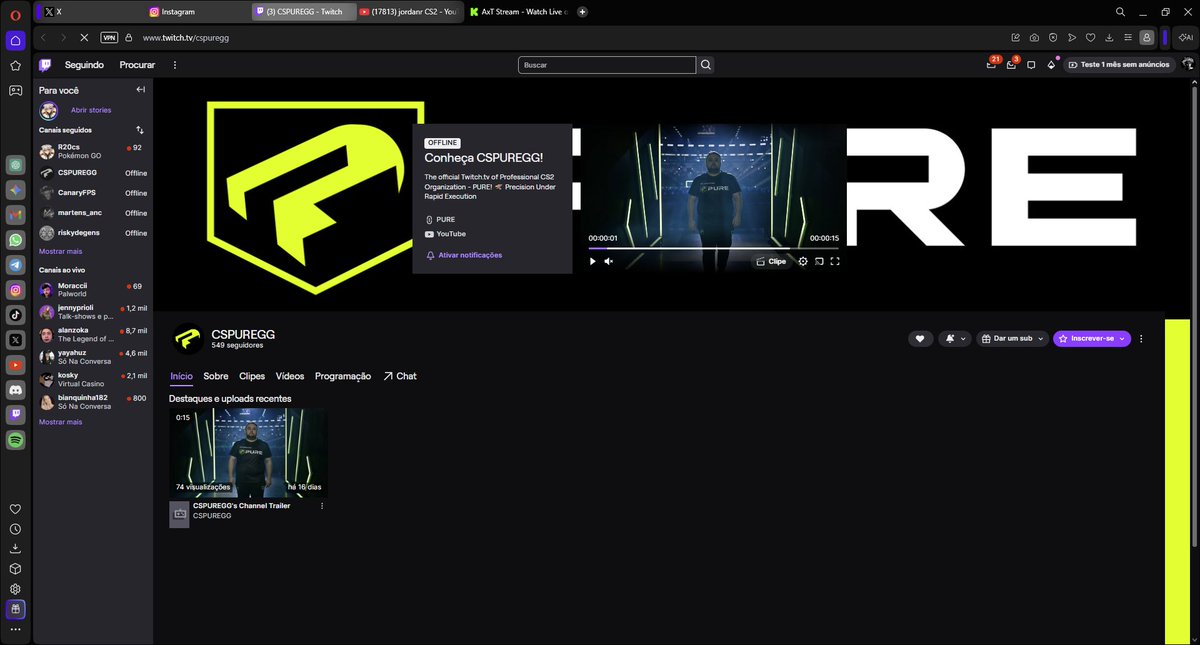Switch to the Sobre tab
The image size is (1200, 645).
click(x=216, y=376)
